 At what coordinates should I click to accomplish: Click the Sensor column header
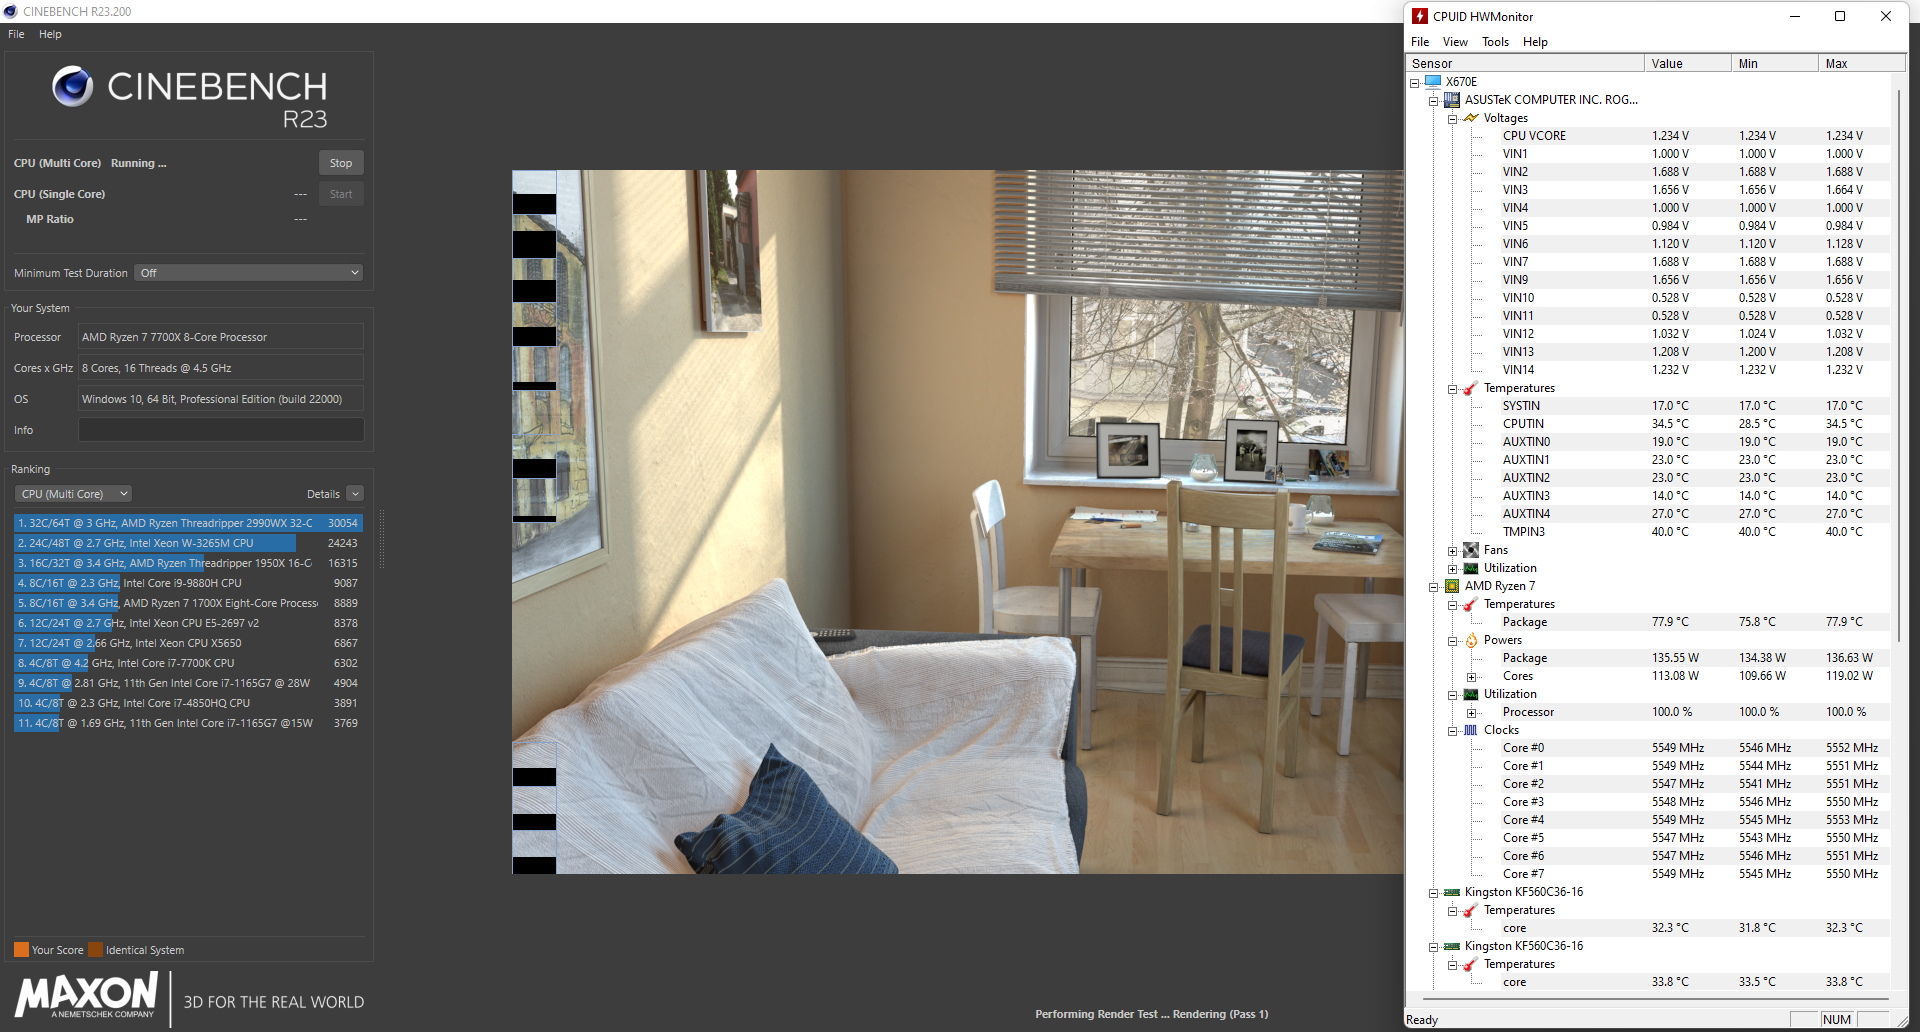tap(1525, 64)
